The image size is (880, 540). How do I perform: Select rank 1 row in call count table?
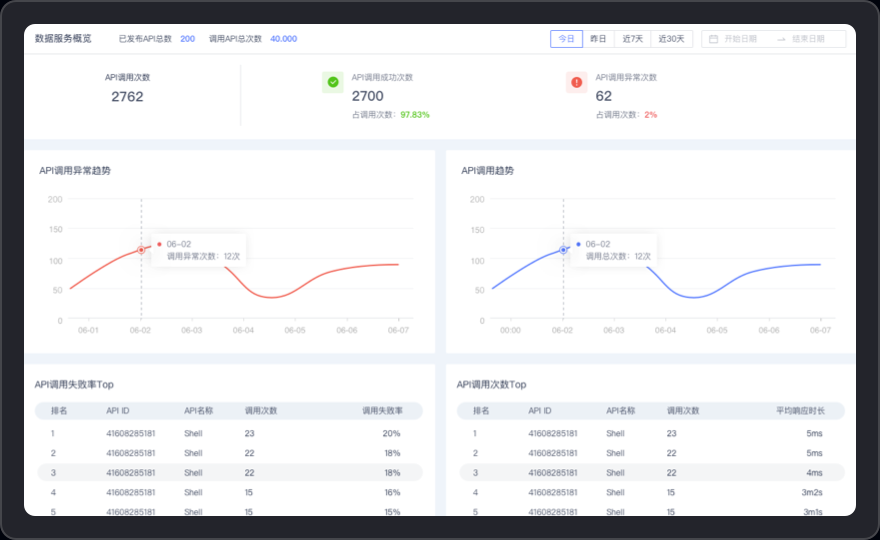point(651,434)
